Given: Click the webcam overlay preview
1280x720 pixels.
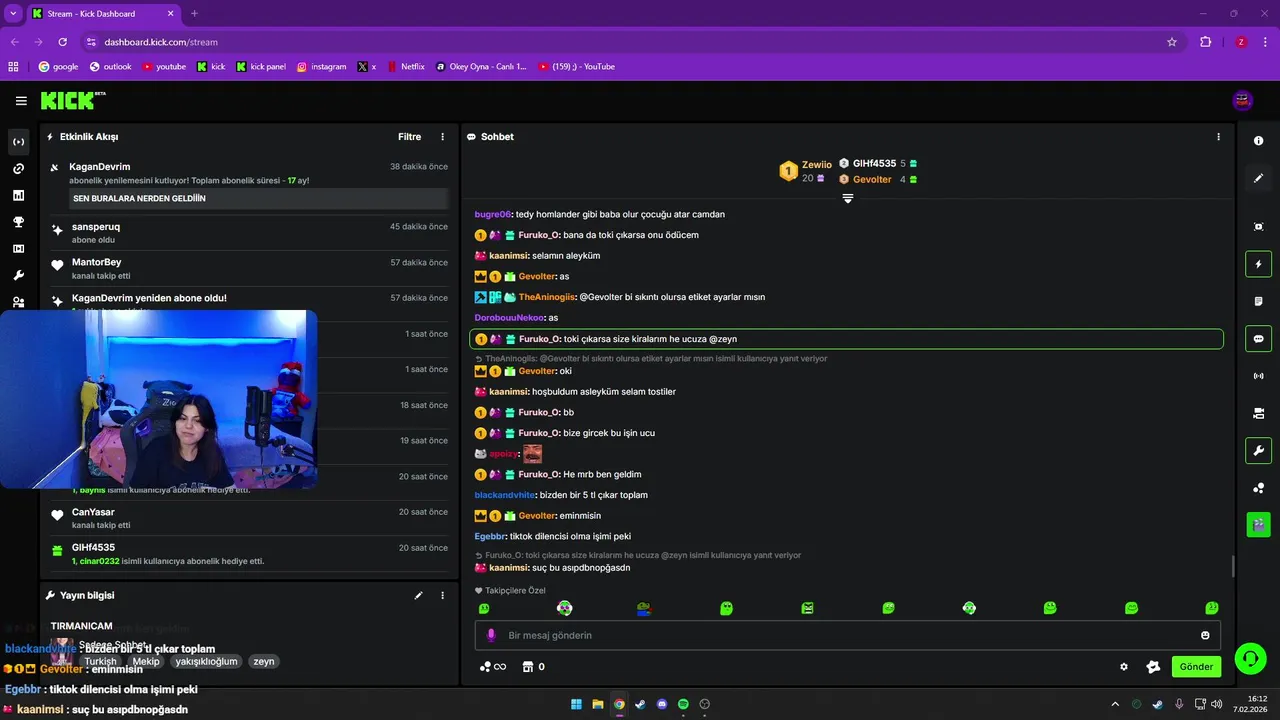Looking at the screenshot, I should (x=158, y=399).
